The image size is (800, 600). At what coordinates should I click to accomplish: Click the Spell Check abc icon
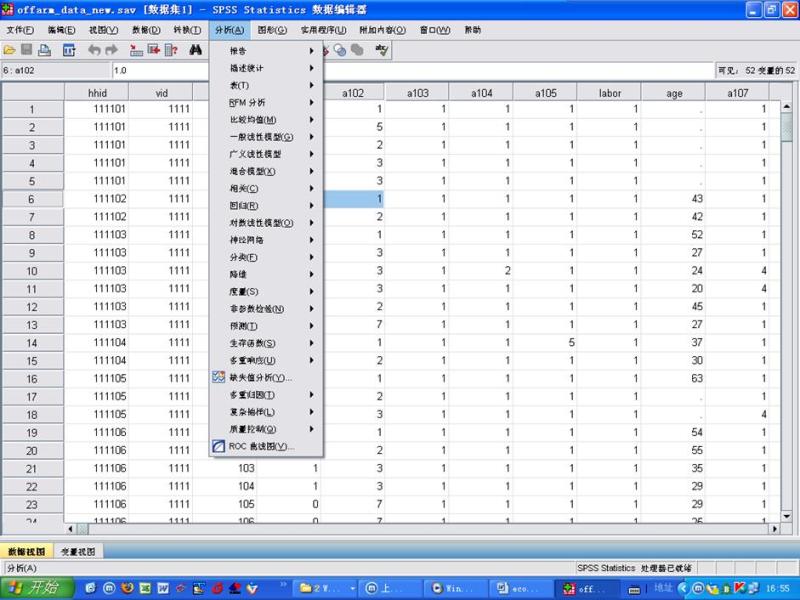(x=382, y=50)
